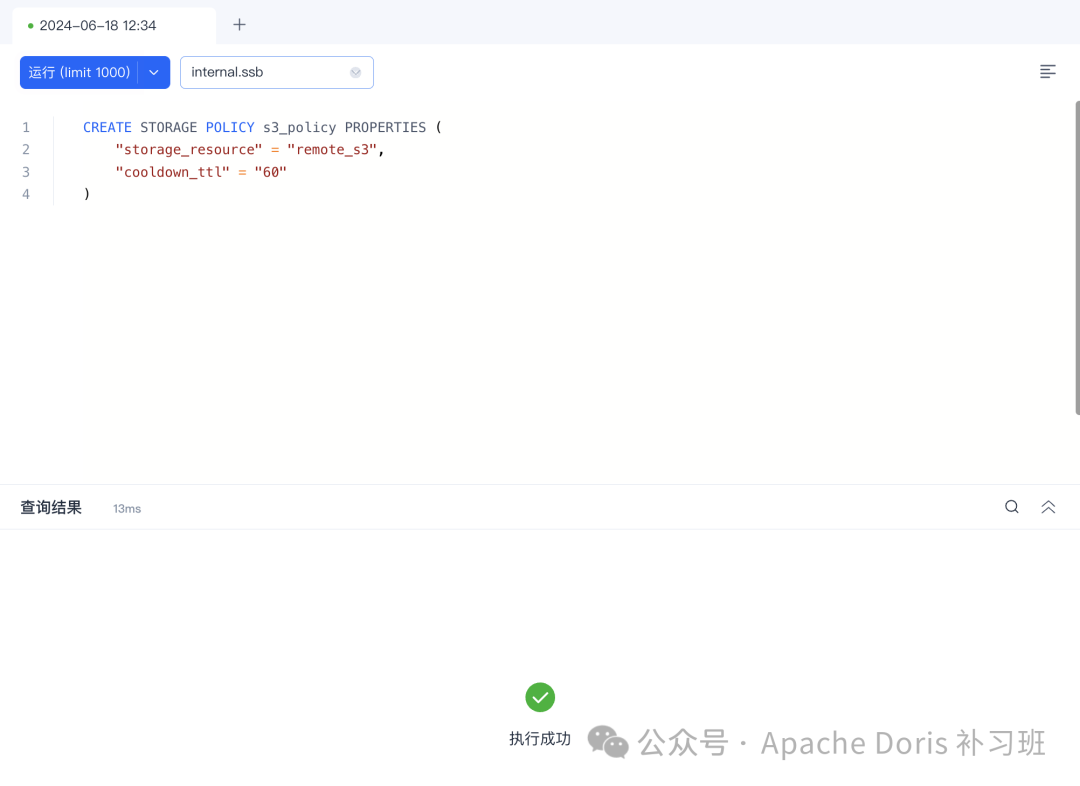Screen dimensions: 1080x786
Task: Click the 13ms execution time label
Action: tap(127, 509)
